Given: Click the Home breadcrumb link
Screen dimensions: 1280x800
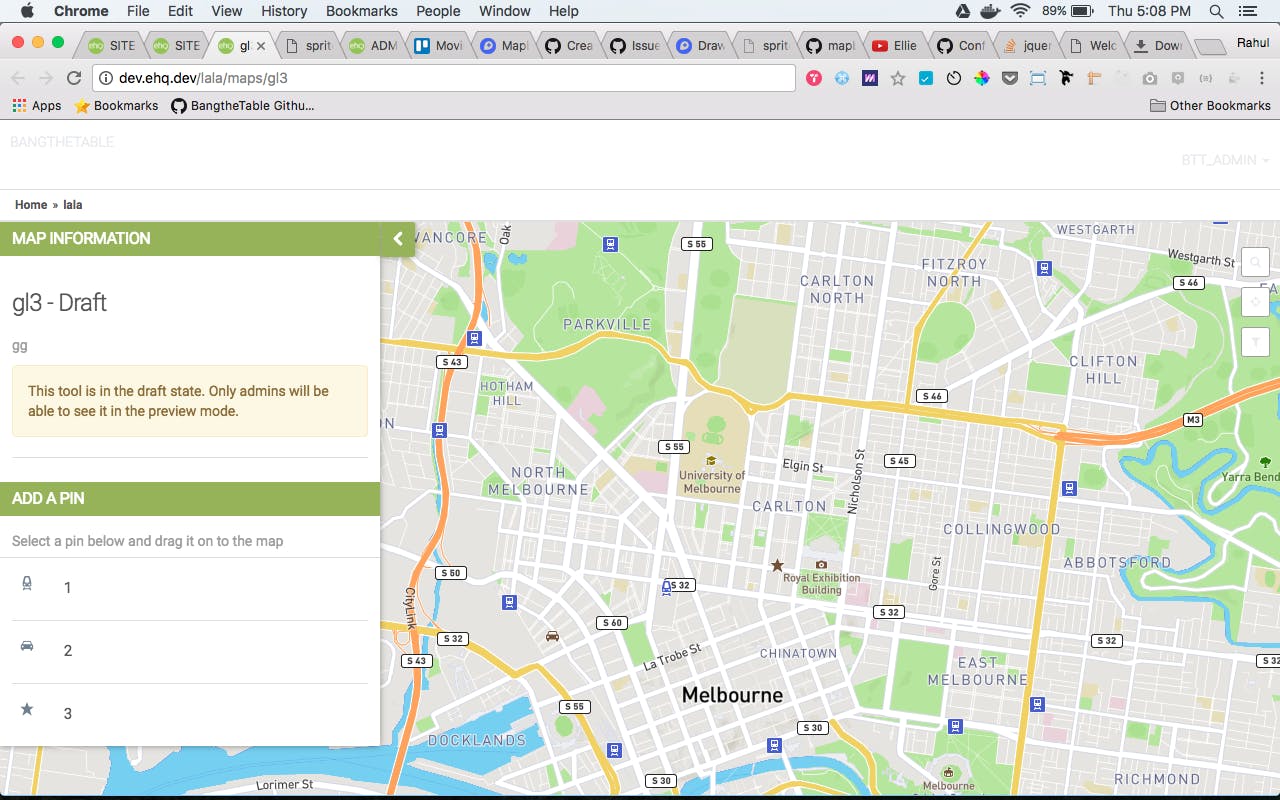Looking at the screenshot, I should [31, 205].
